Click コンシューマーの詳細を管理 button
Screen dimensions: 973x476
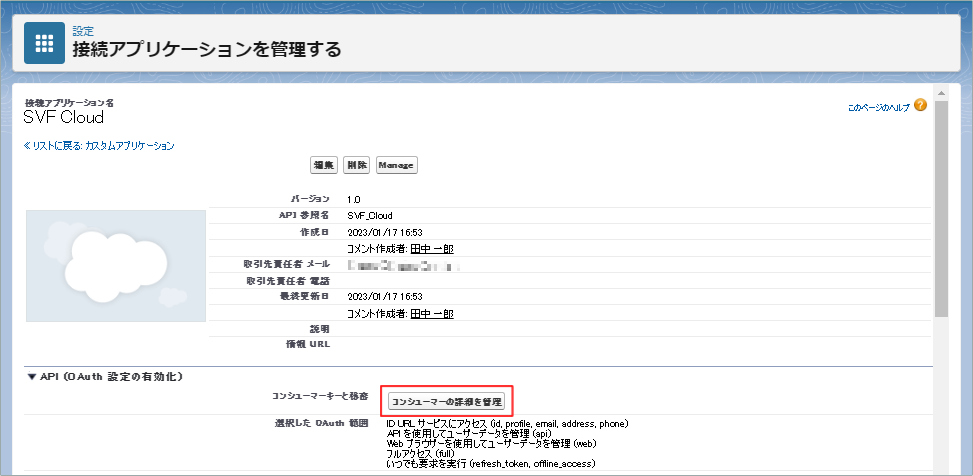click(x=447, y=402)
